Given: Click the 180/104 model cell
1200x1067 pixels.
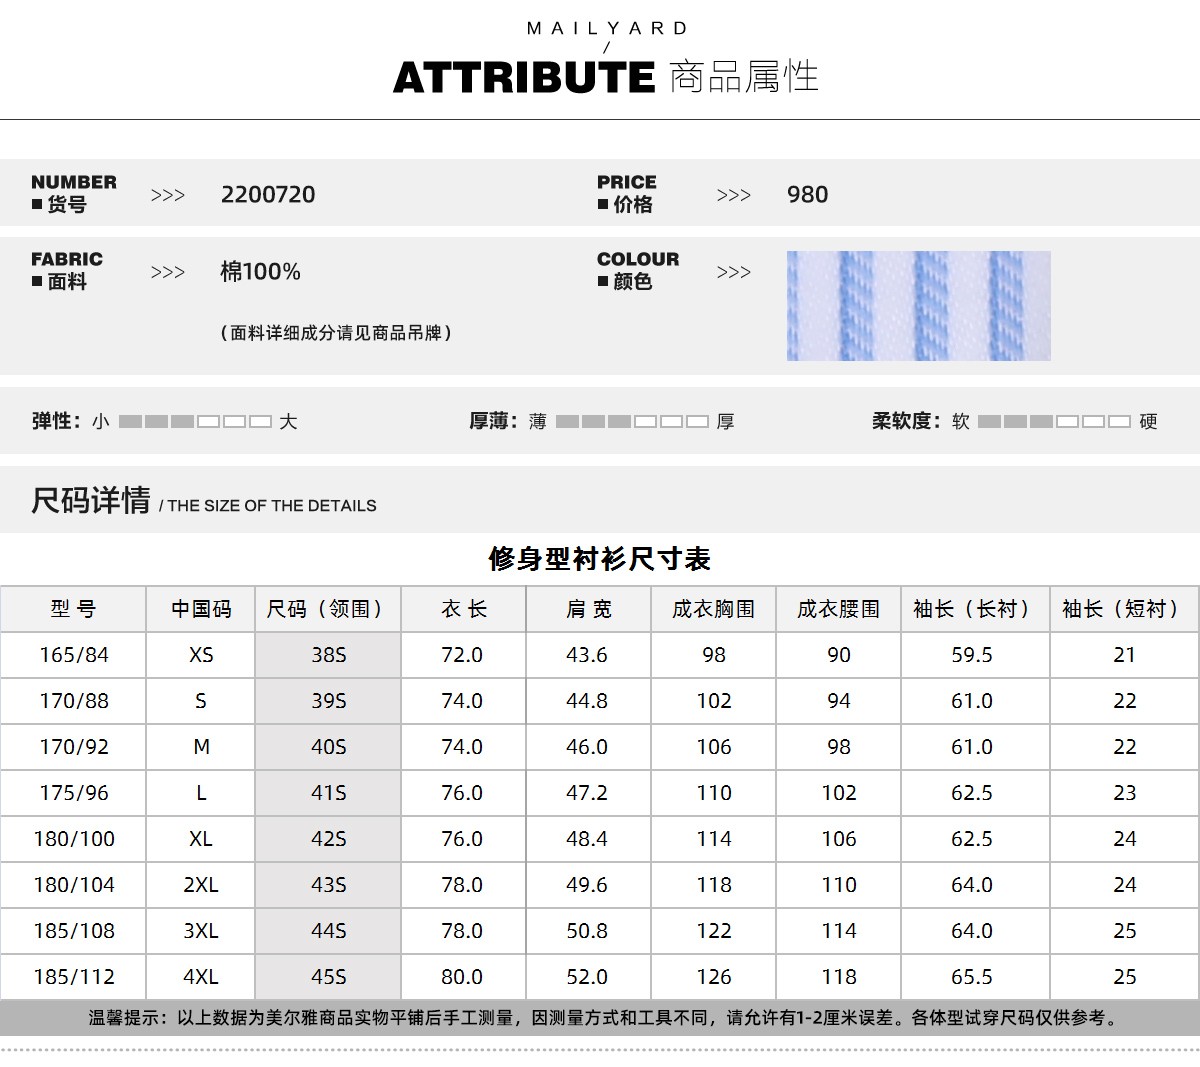Looking at the screenshot, I should tap(74, 885).
